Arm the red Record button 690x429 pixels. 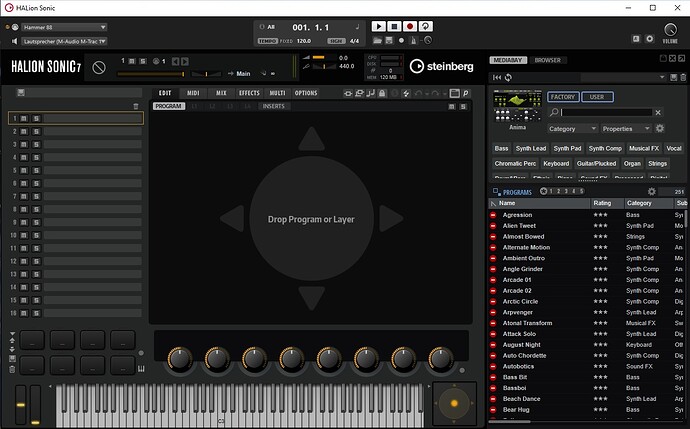click(x=410, y=26)
